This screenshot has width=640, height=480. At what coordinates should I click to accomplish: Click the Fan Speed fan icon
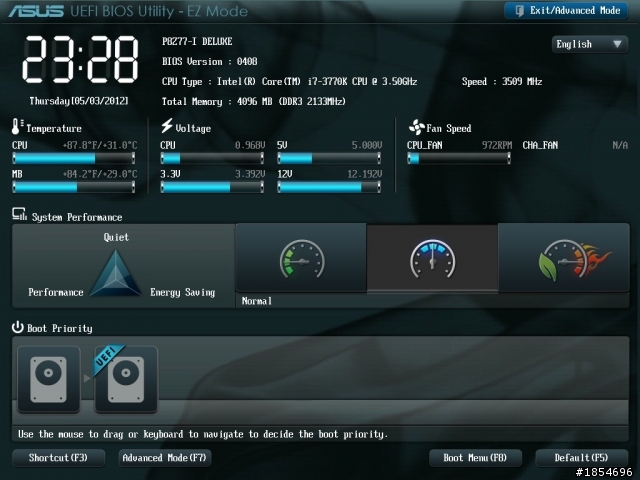[x=416, y=127]
